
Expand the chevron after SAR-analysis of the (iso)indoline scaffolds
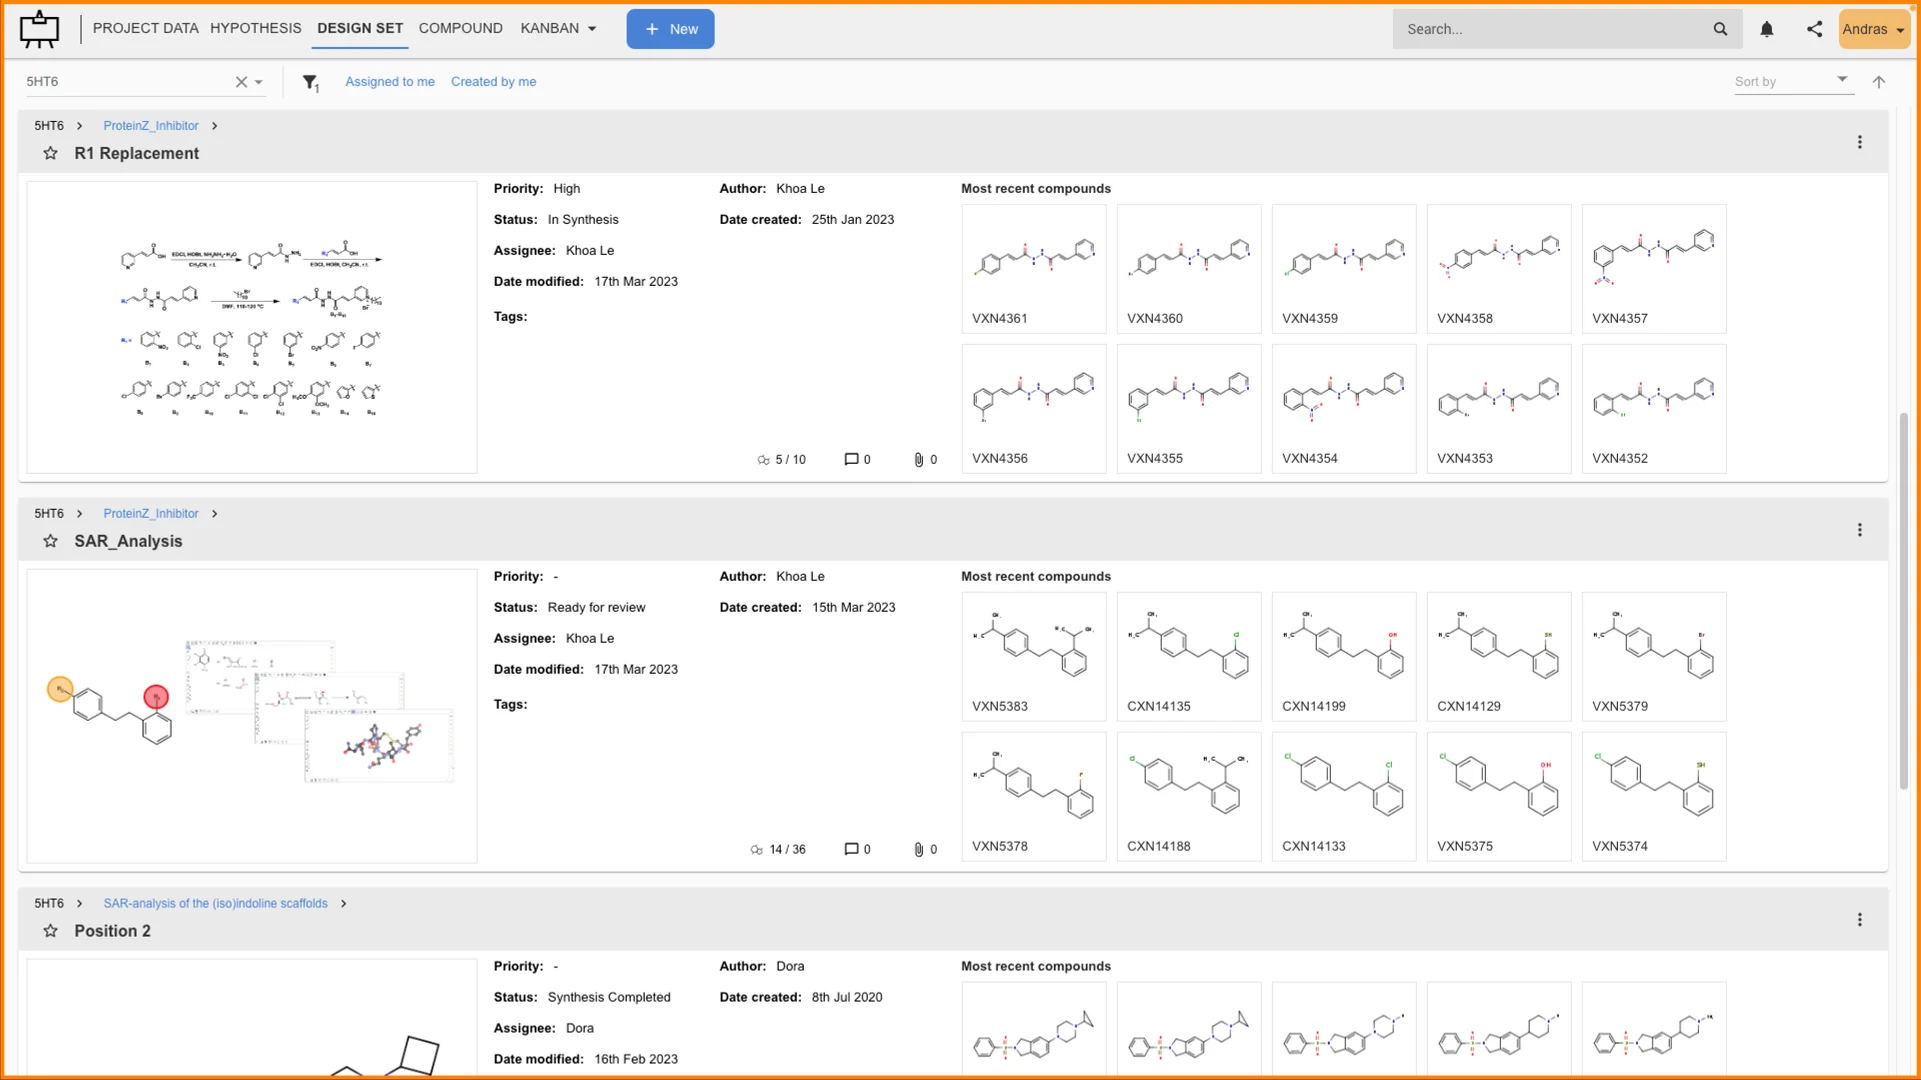[x=343, y=904]
